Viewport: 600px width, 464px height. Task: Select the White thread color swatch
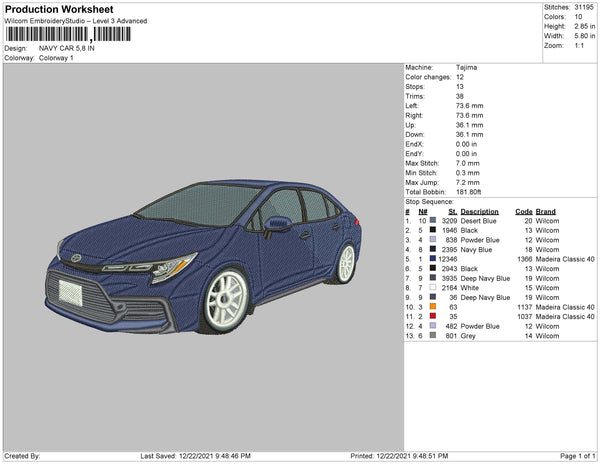pos(433,287)
